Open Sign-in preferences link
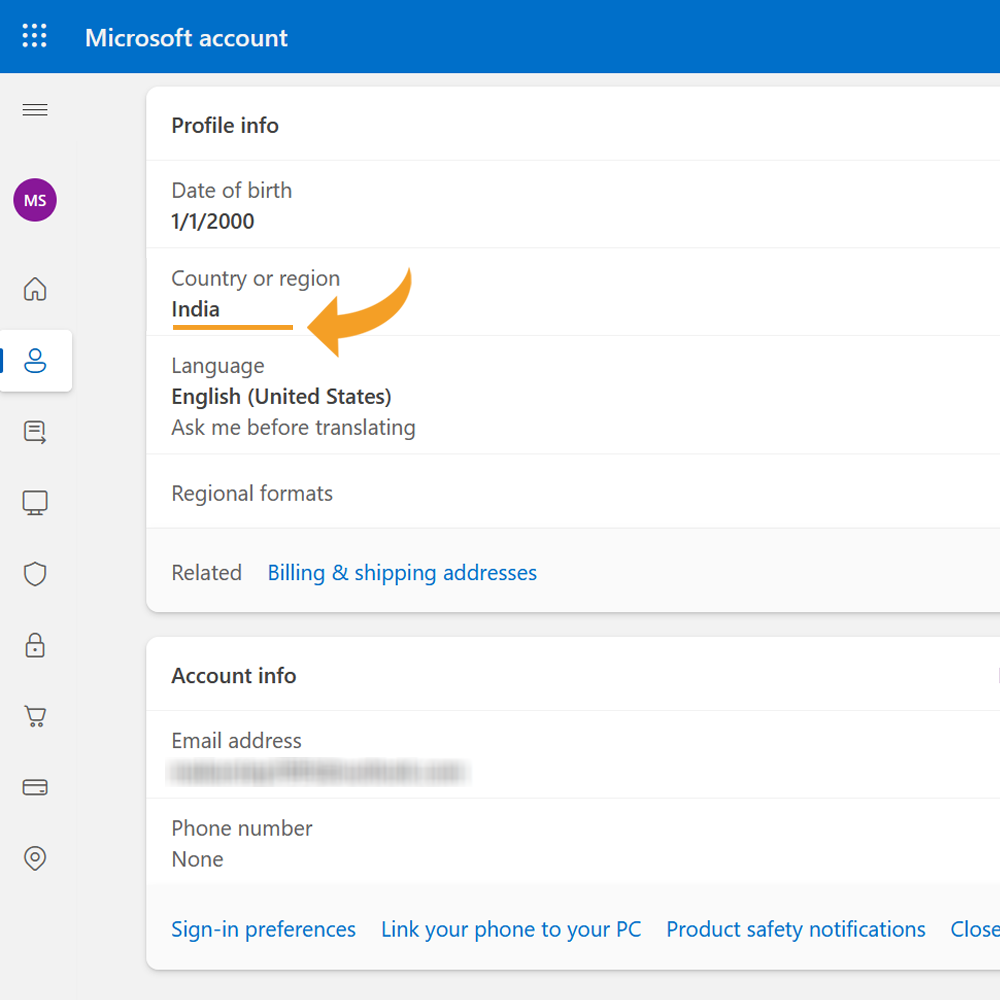Screen dimensions: 1000x1000 [x=263, y=929]
